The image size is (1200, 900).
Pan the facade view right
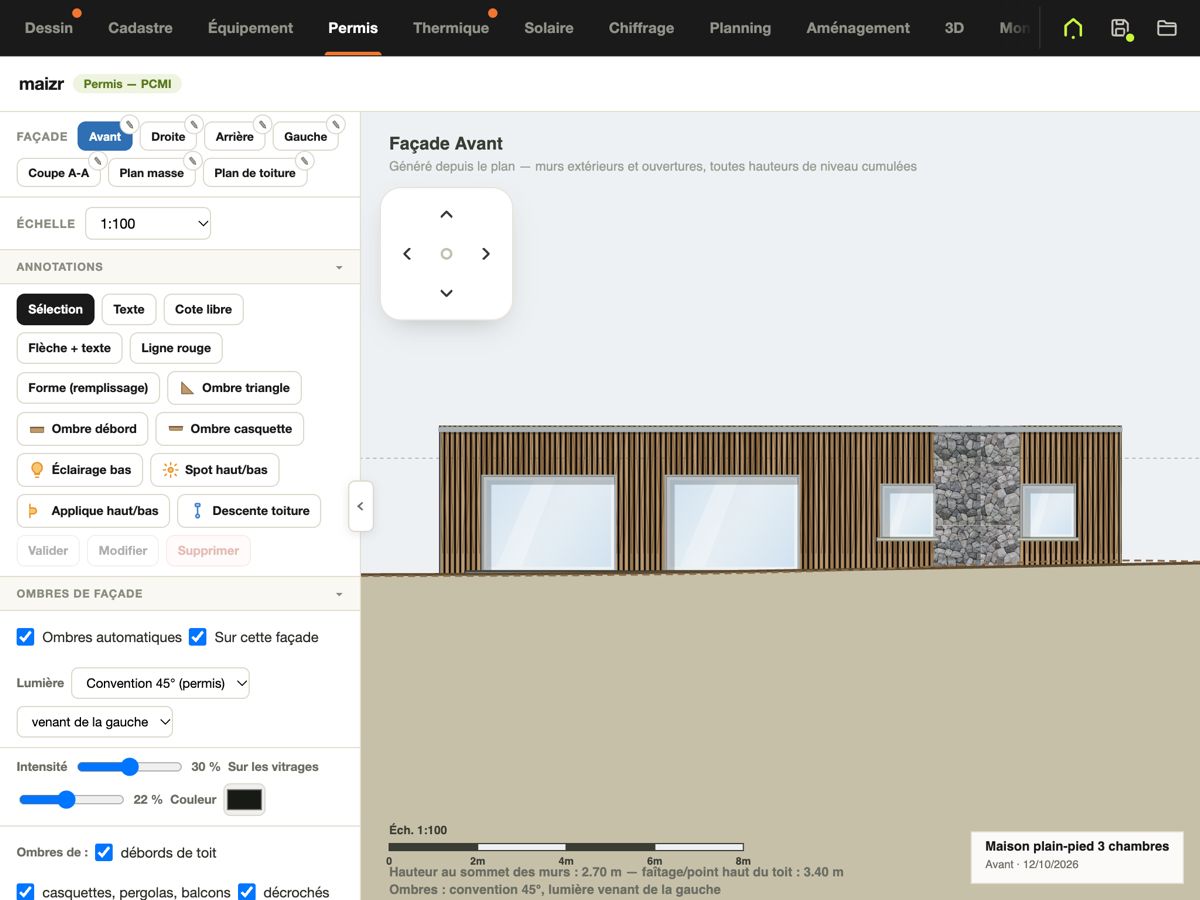coord(486,254)
